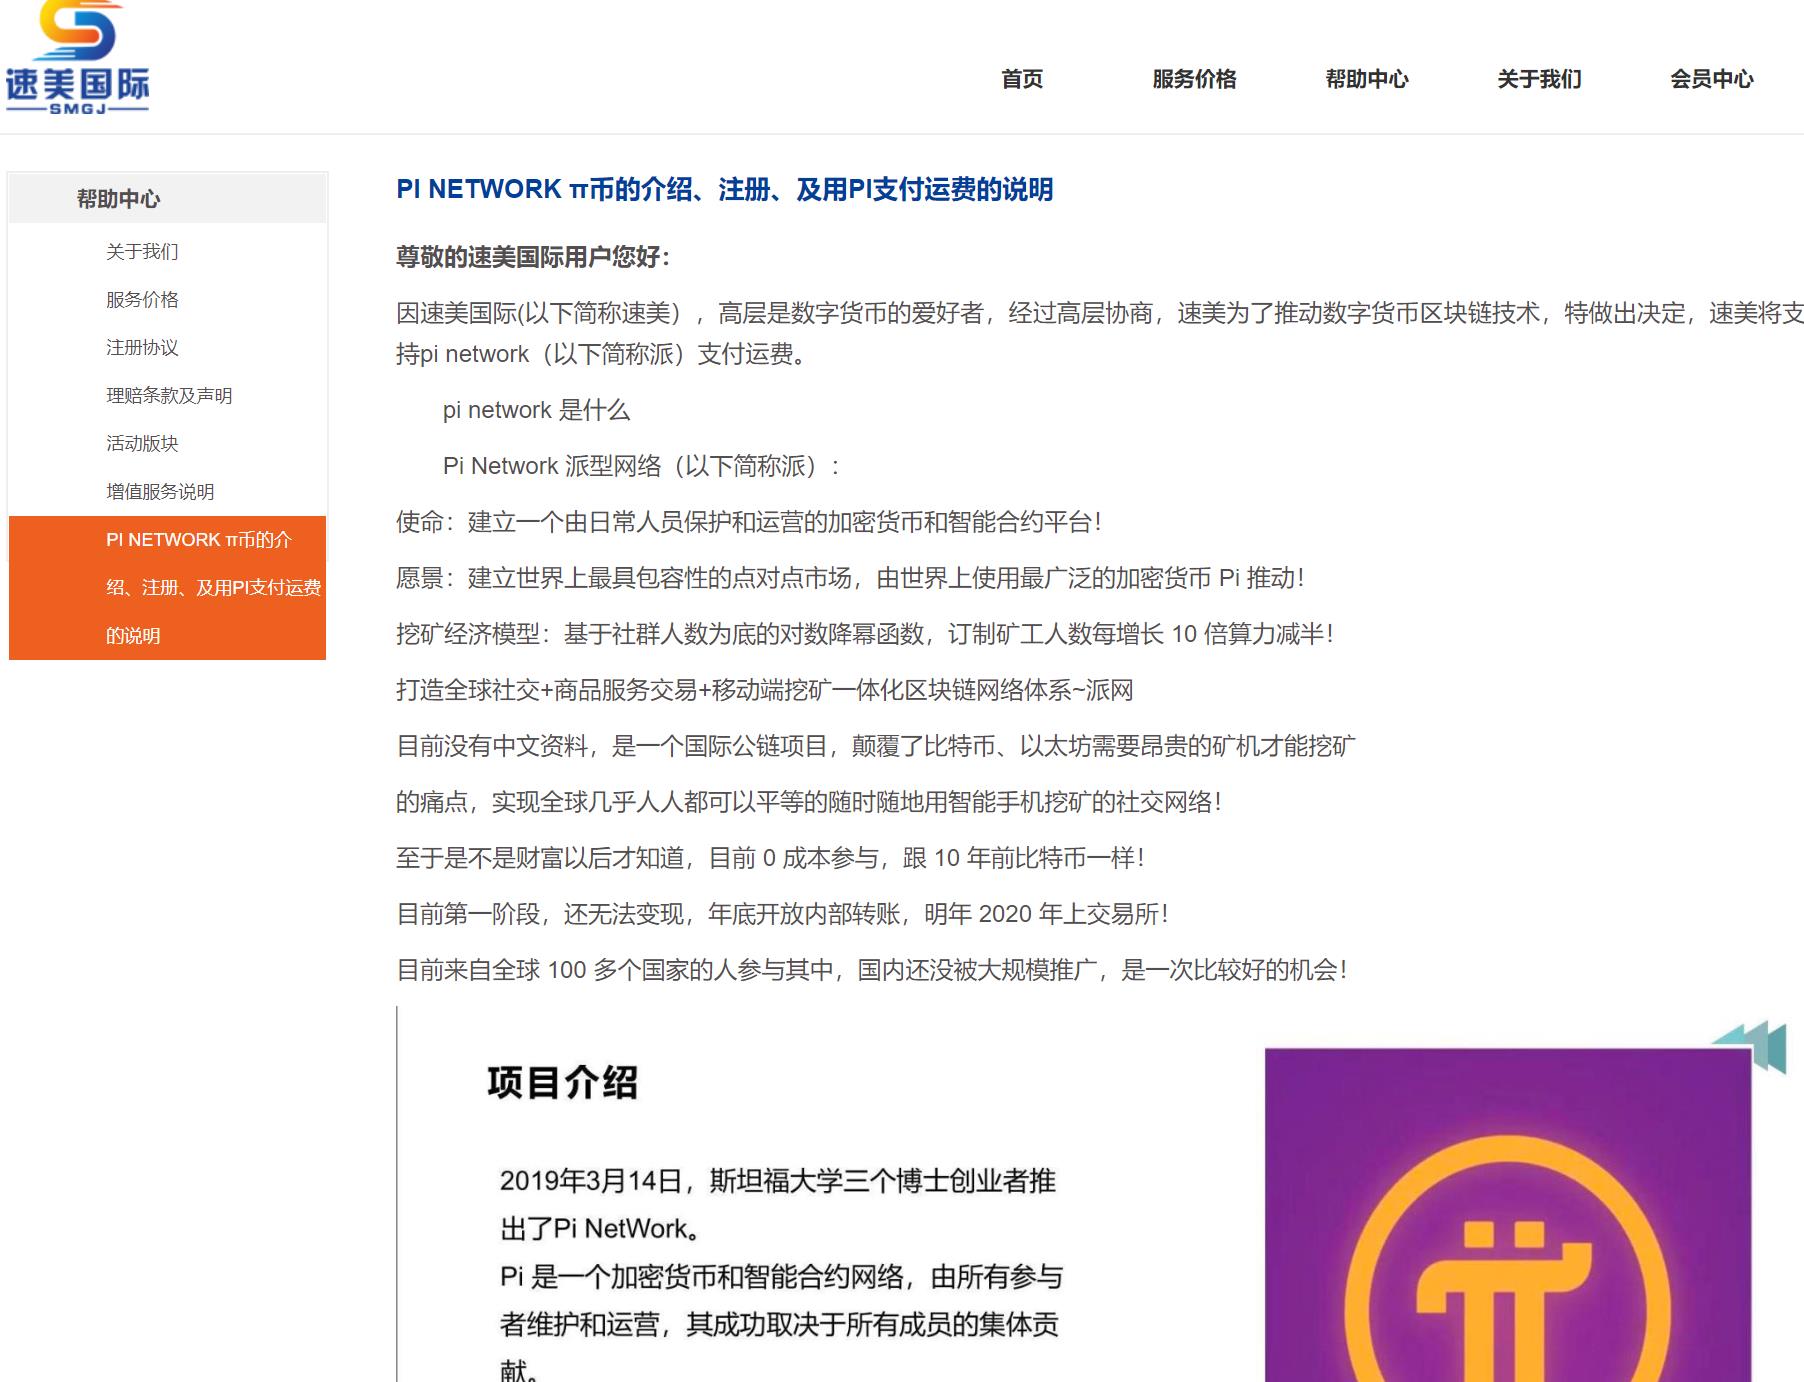This screenshot has height=1382, width=1804.
Task: Click the purple Pi coin logo image
Action: 1508,1215
